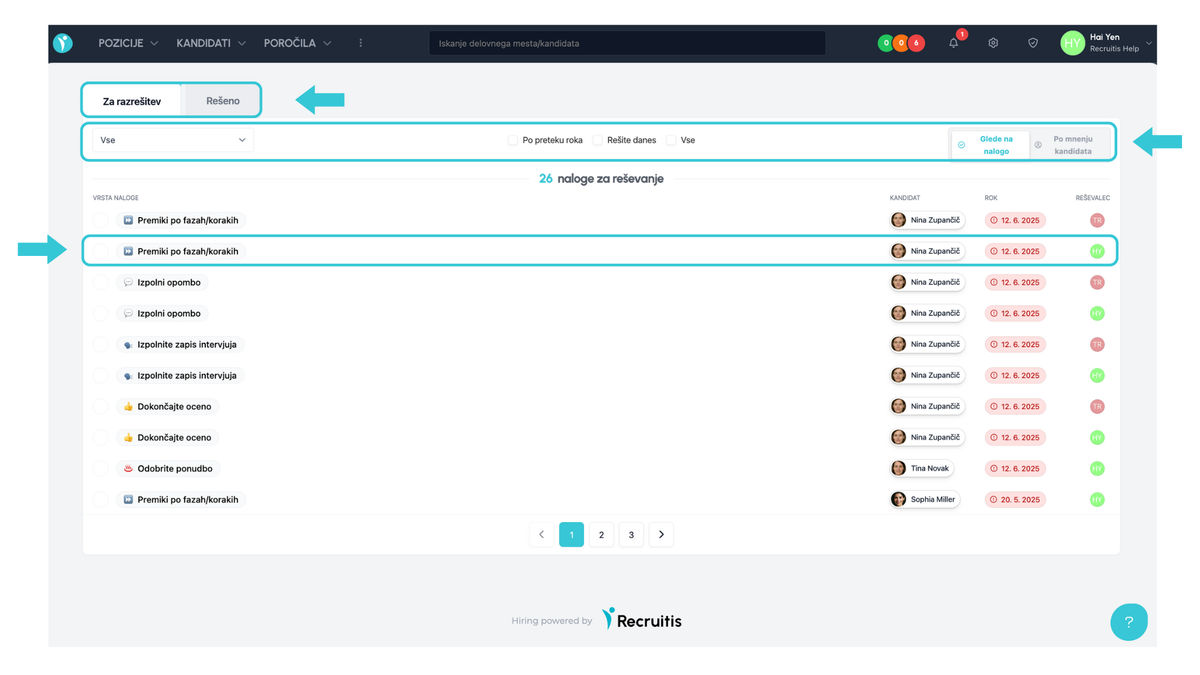Click the HY user avatar in the navbar
Screen dimensions: 1200x675
point(1072,43)
